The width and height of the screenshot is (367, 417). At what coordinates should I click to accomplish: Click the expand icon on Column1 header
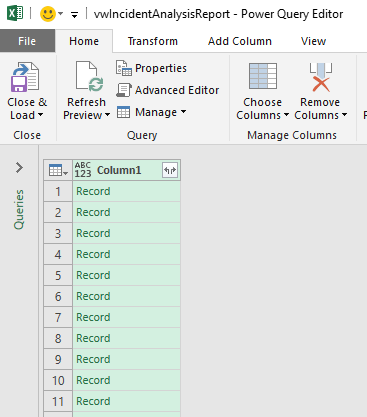(170, 170)
